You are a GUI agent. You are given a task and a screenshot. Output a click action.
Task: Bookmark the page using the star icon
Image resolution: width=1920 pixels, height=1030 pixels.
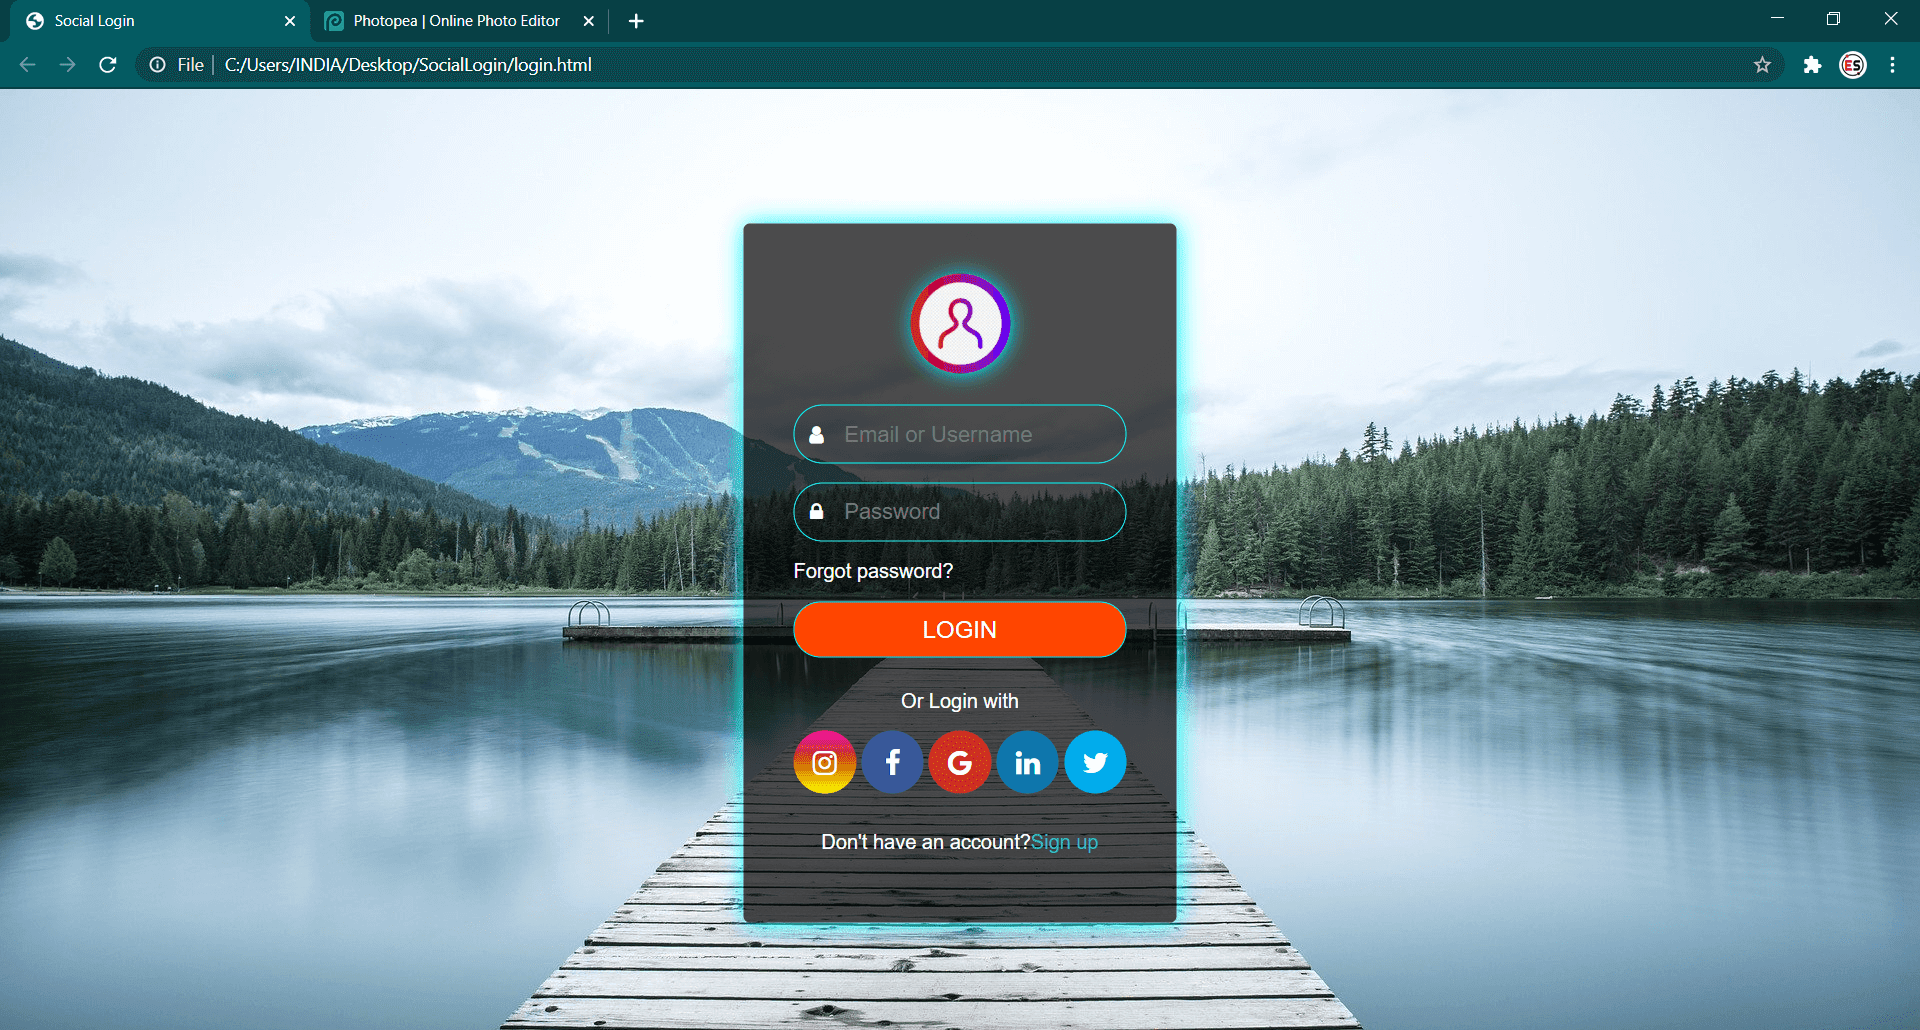1763,64
